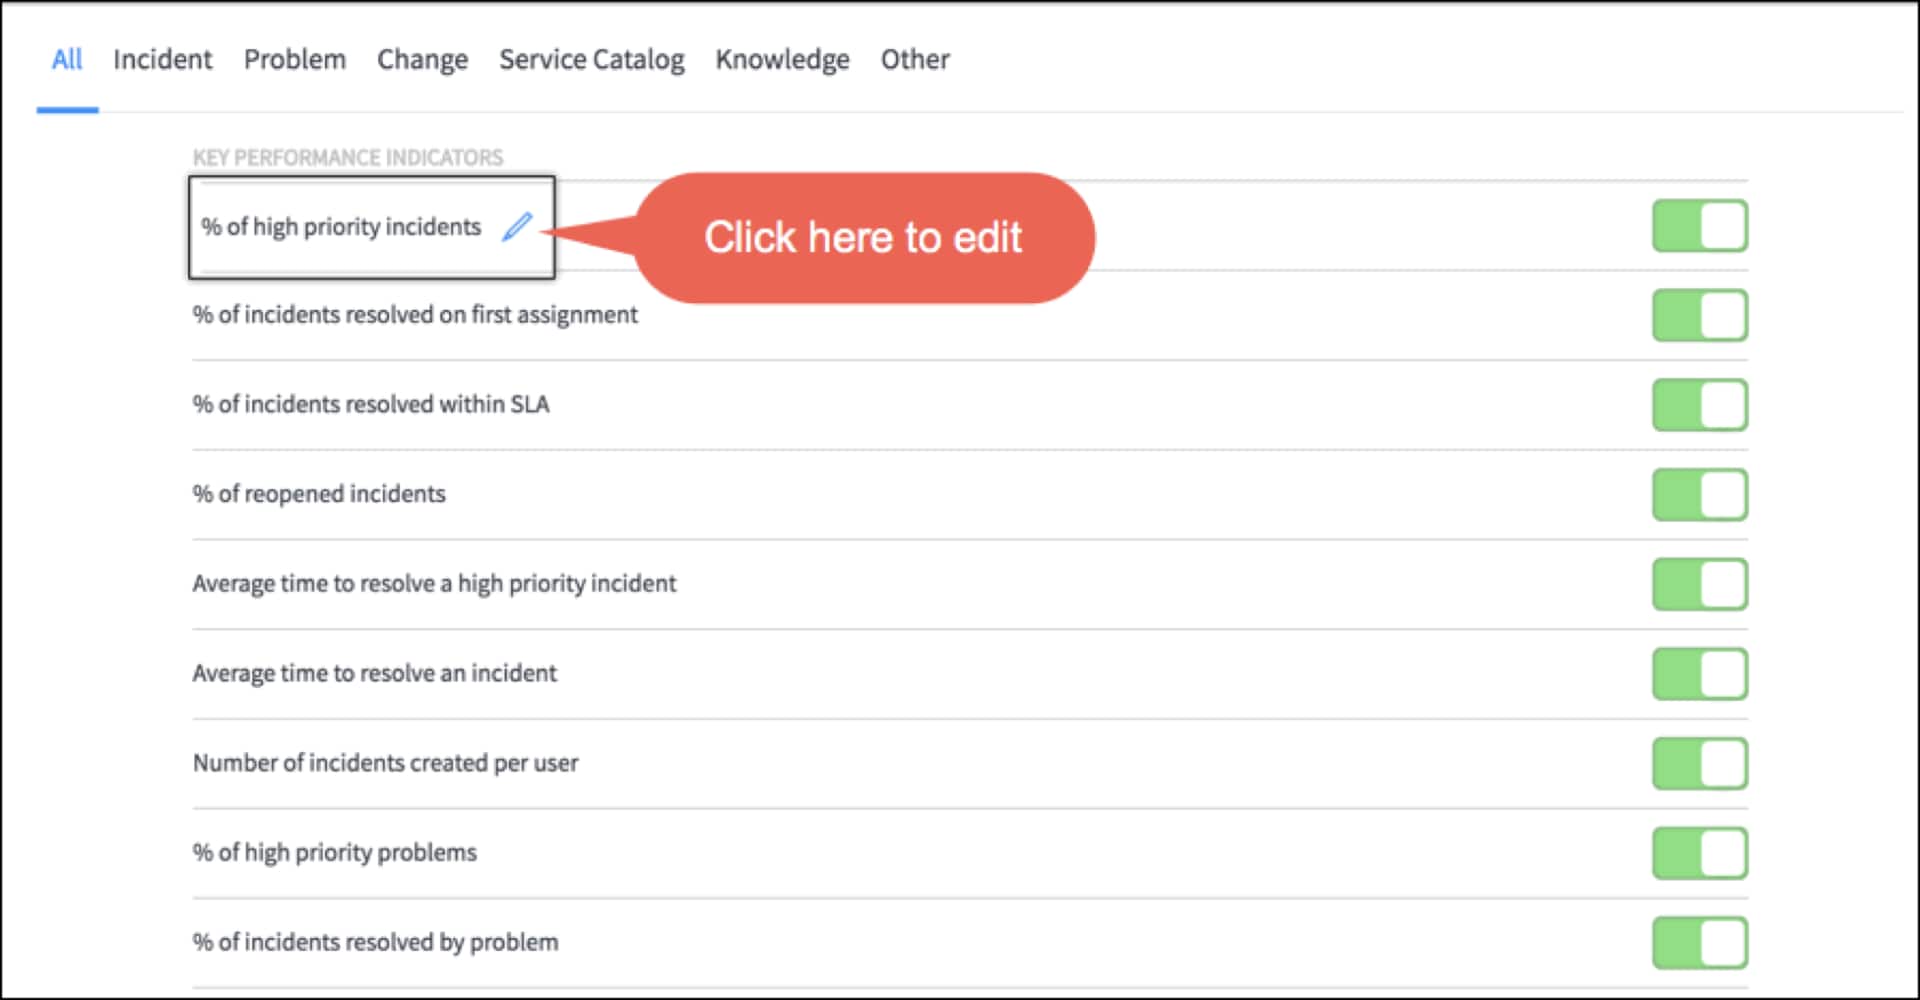The height and width of the screenshot is (1000, 1920).
Task: Go to the Change tab
Action: [422, 60]
